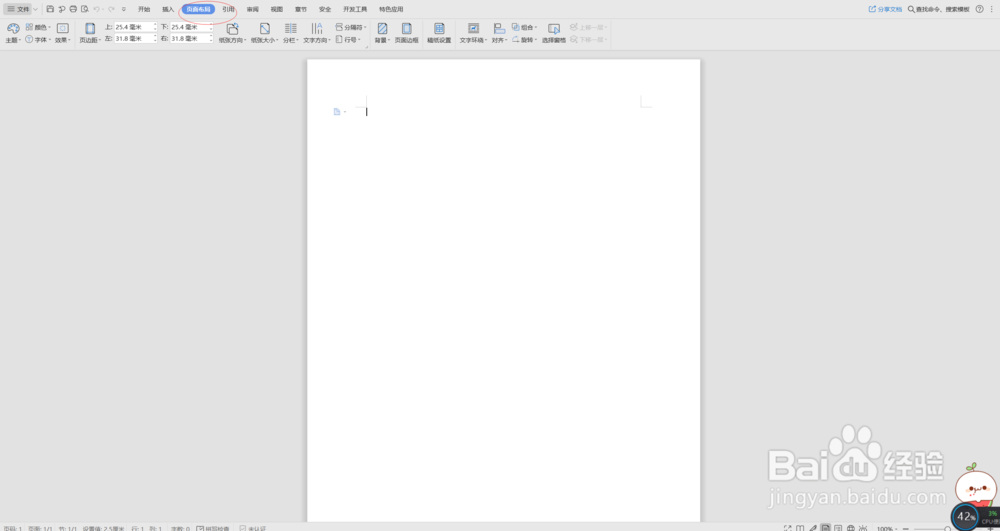
Task: Click the 上 top margin spinner arrows
Action: coord(155,27)
